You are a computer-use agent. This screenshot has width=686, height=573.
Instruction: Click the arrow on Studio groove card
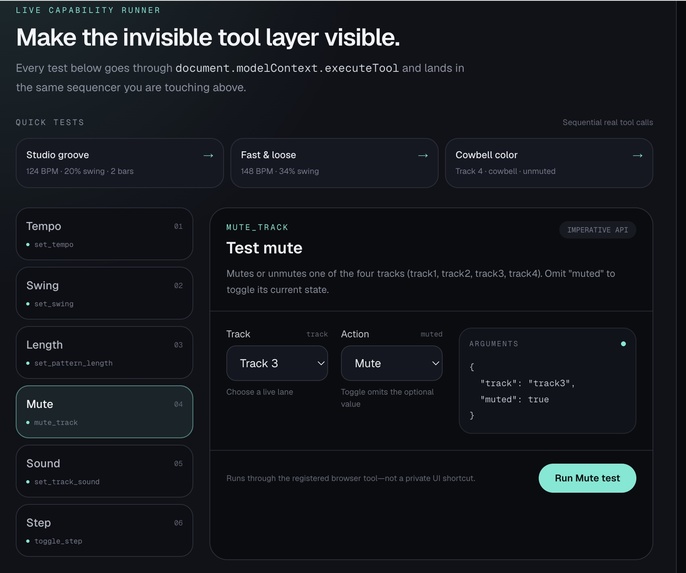click(x=208, y=155)
